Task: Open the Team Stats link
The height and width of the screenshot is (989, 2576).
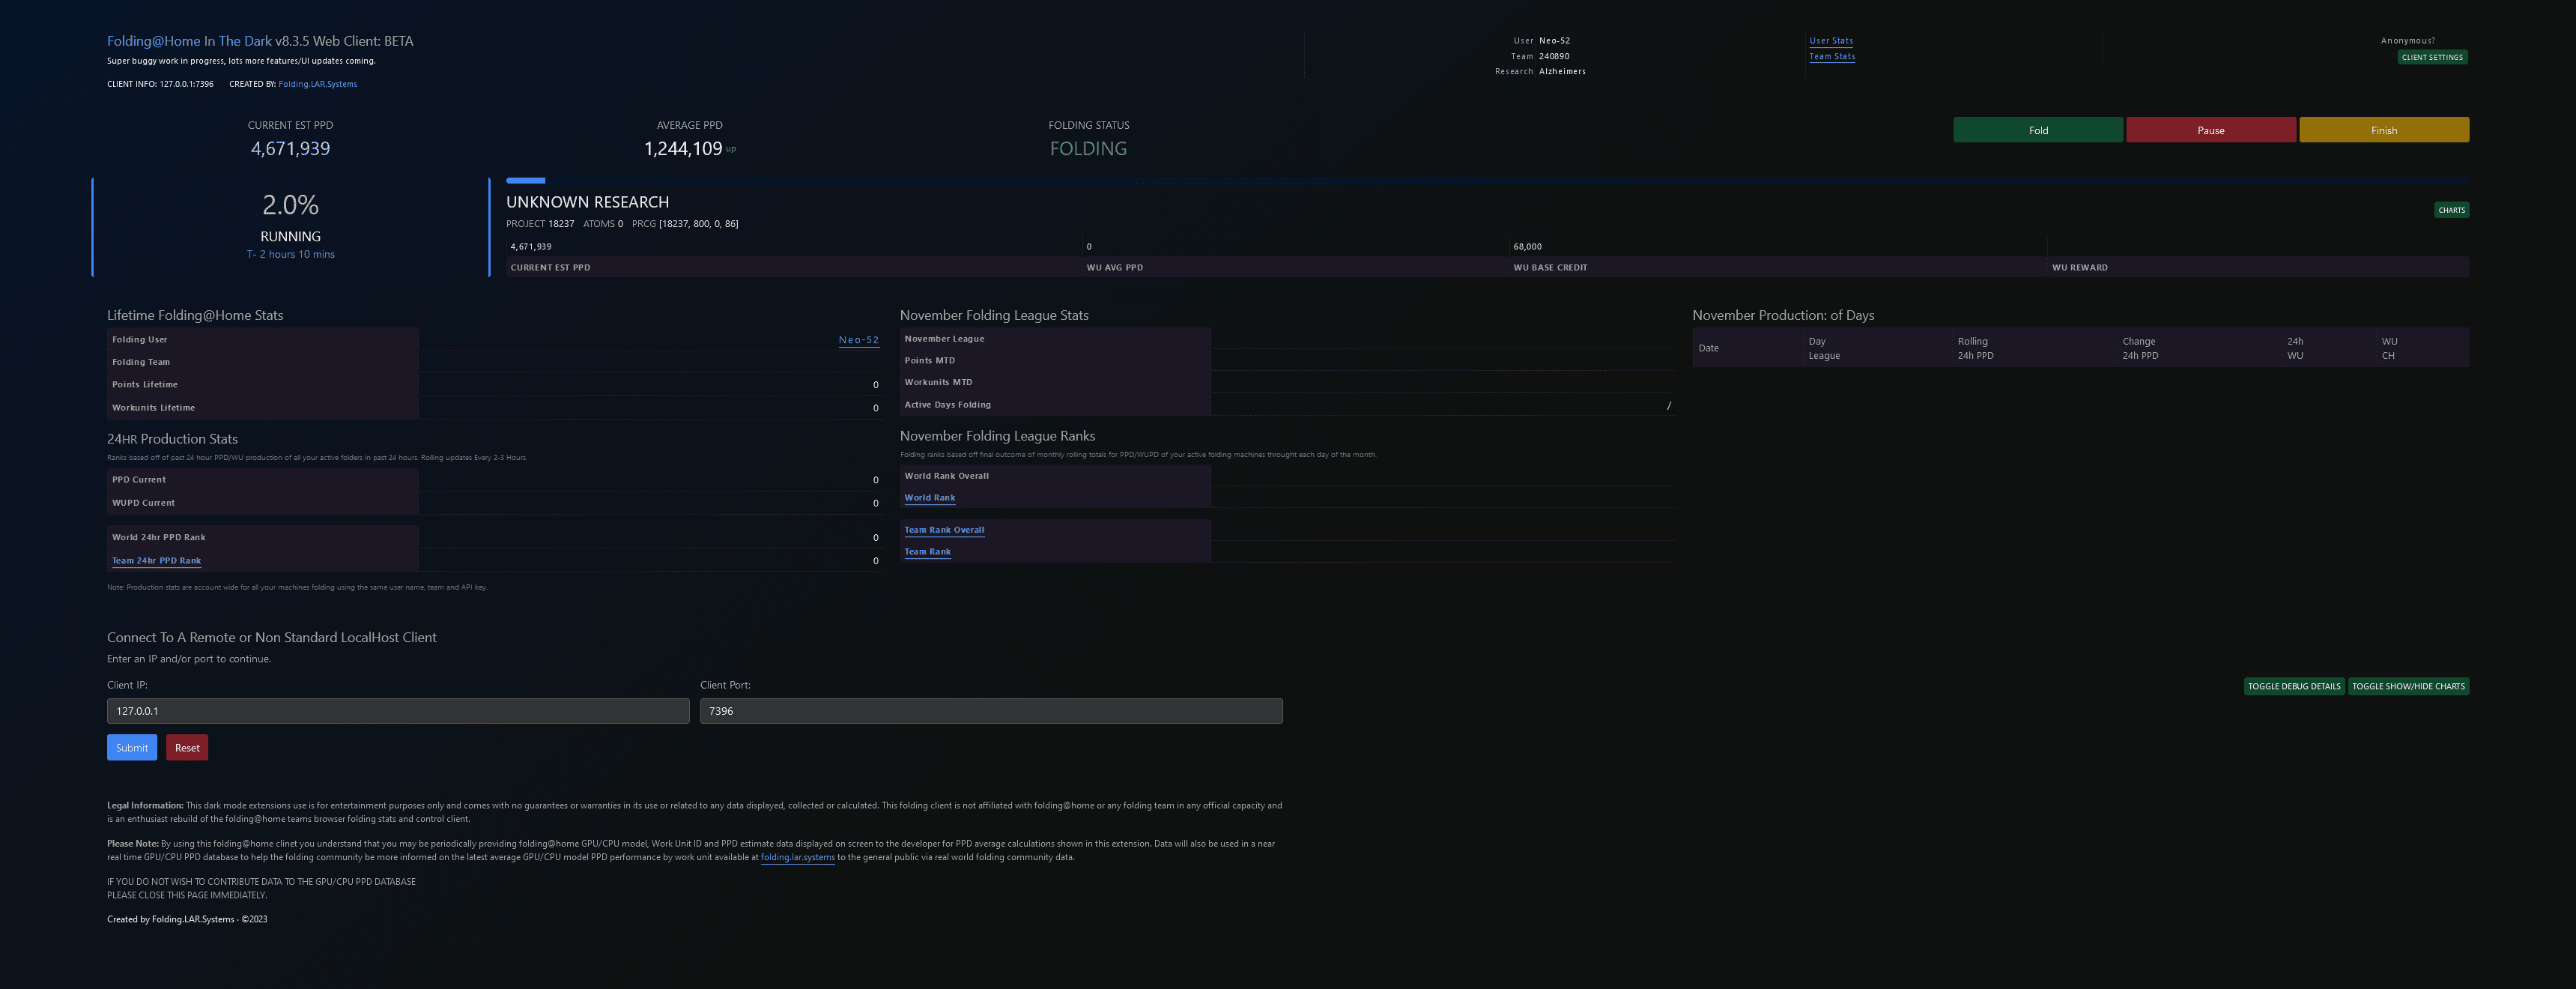Action: 1831,57
